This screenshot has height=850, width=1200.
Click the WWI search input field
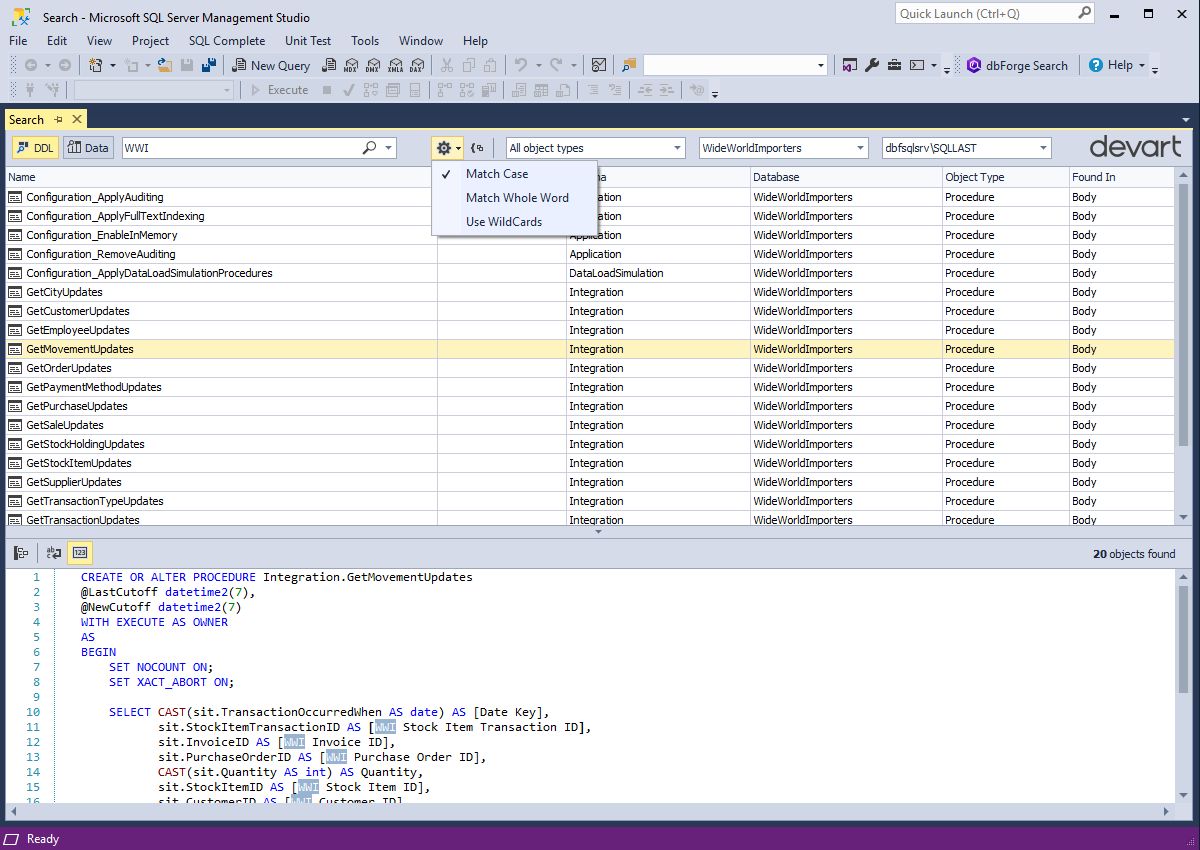(250, 146)
